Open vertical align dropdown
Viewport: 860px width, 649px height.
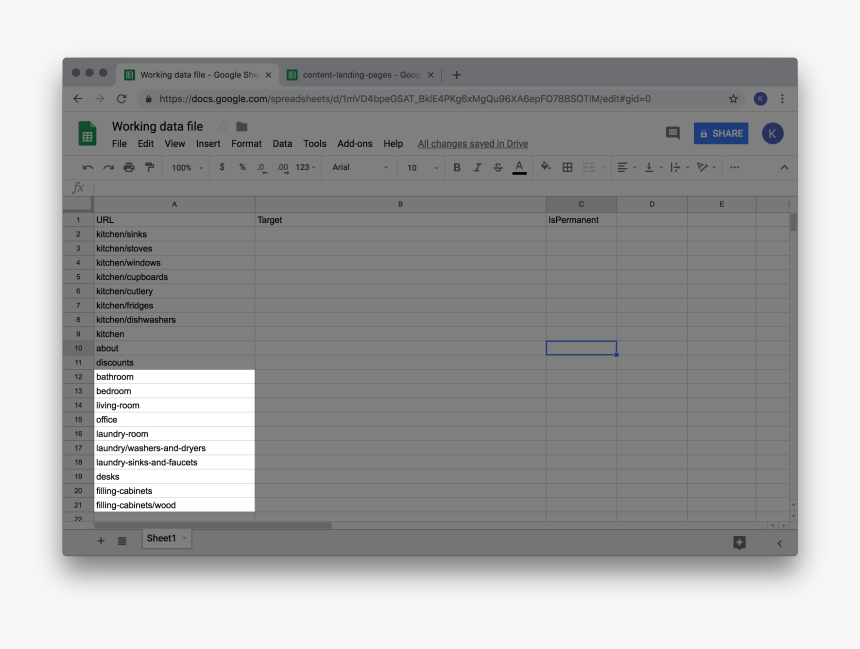point(653,167)
